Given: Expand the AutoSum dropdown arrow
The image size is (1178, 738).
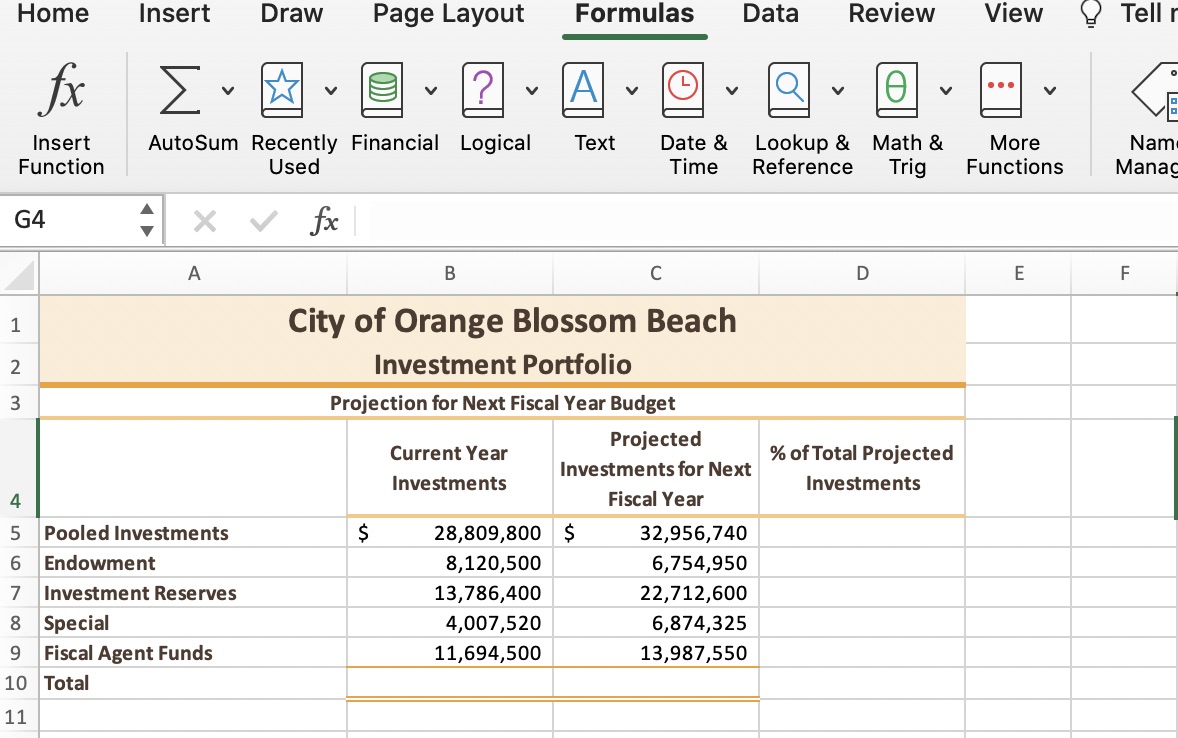Looking at the screenshot, I should (227, 90).
